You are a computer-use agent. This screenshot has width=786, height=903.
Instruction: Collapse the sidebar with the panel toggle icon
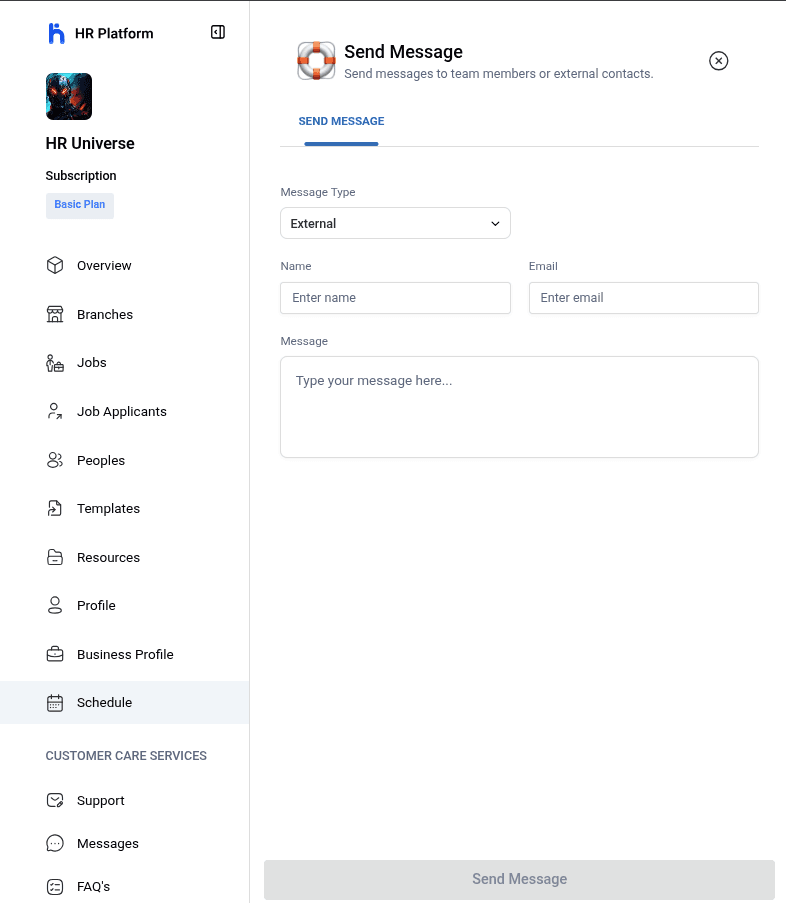218,33
